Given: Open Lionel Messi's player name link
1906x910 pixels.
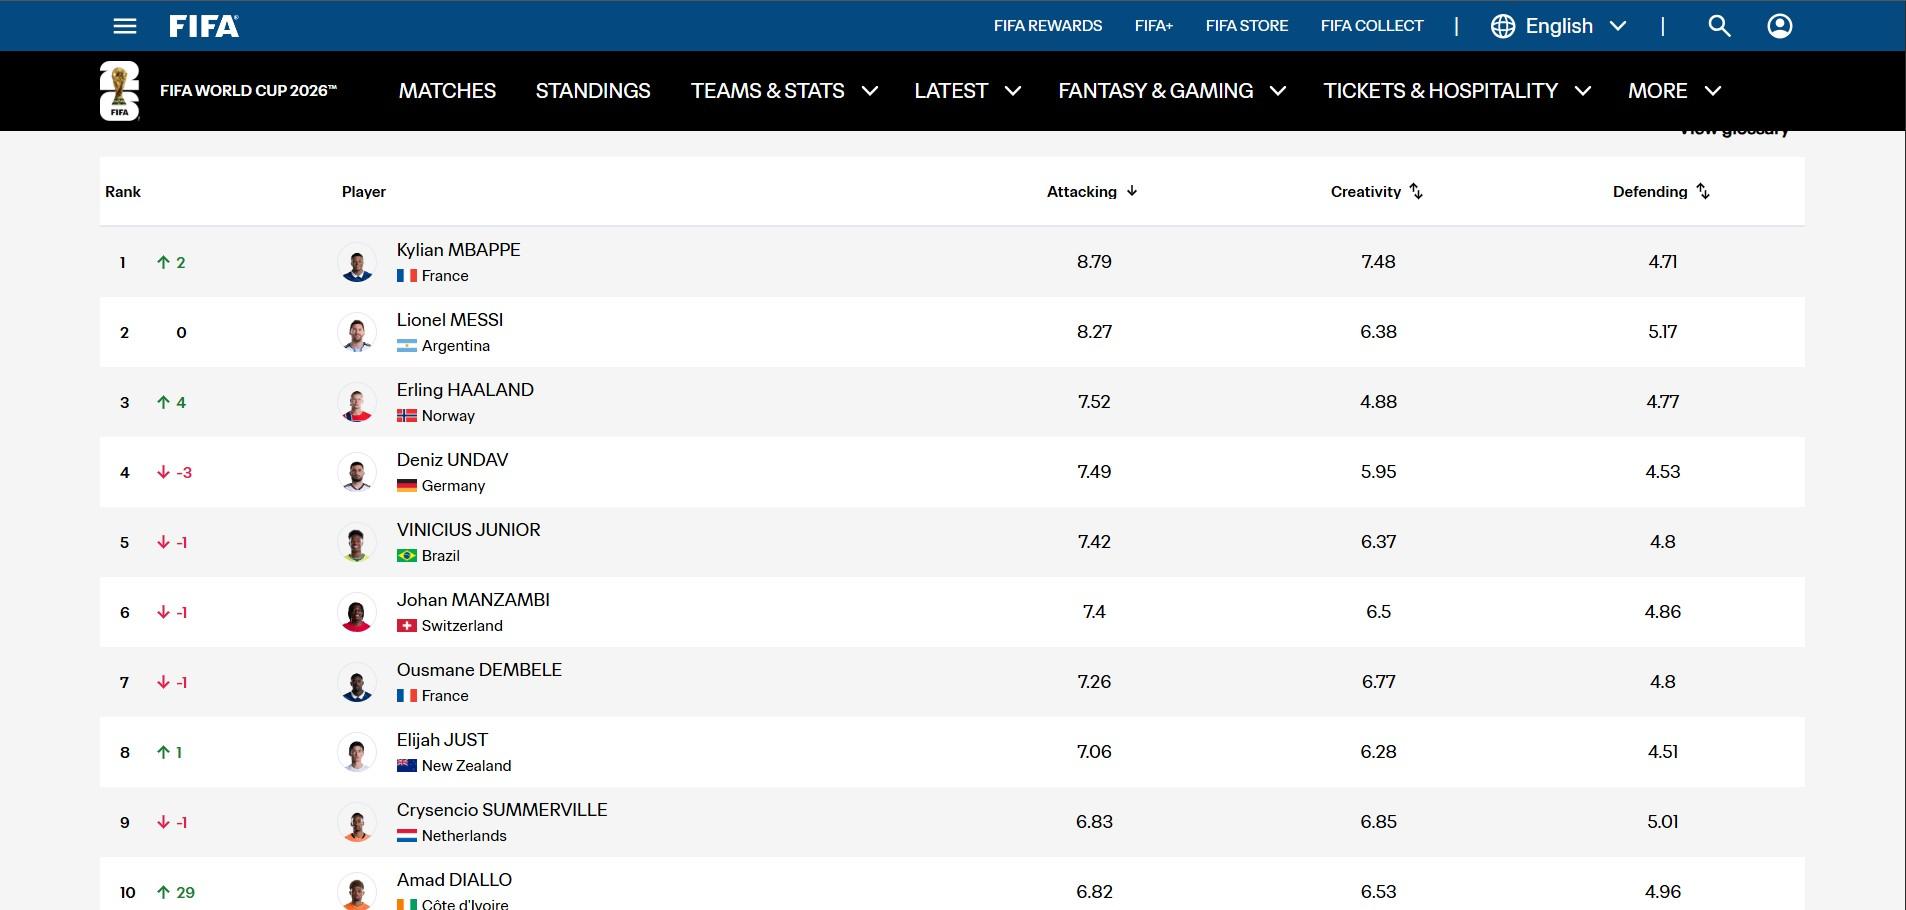Looking at the screenshot, I should click(450, 320).
